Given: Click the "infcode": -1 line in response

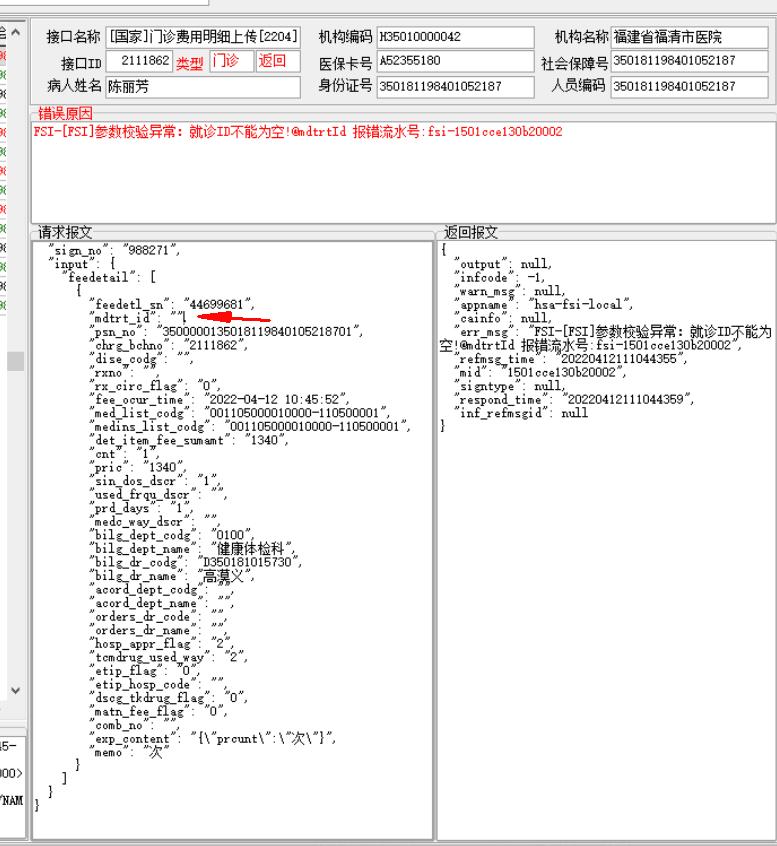Looking at the screenshot, I should click(500, 277).
